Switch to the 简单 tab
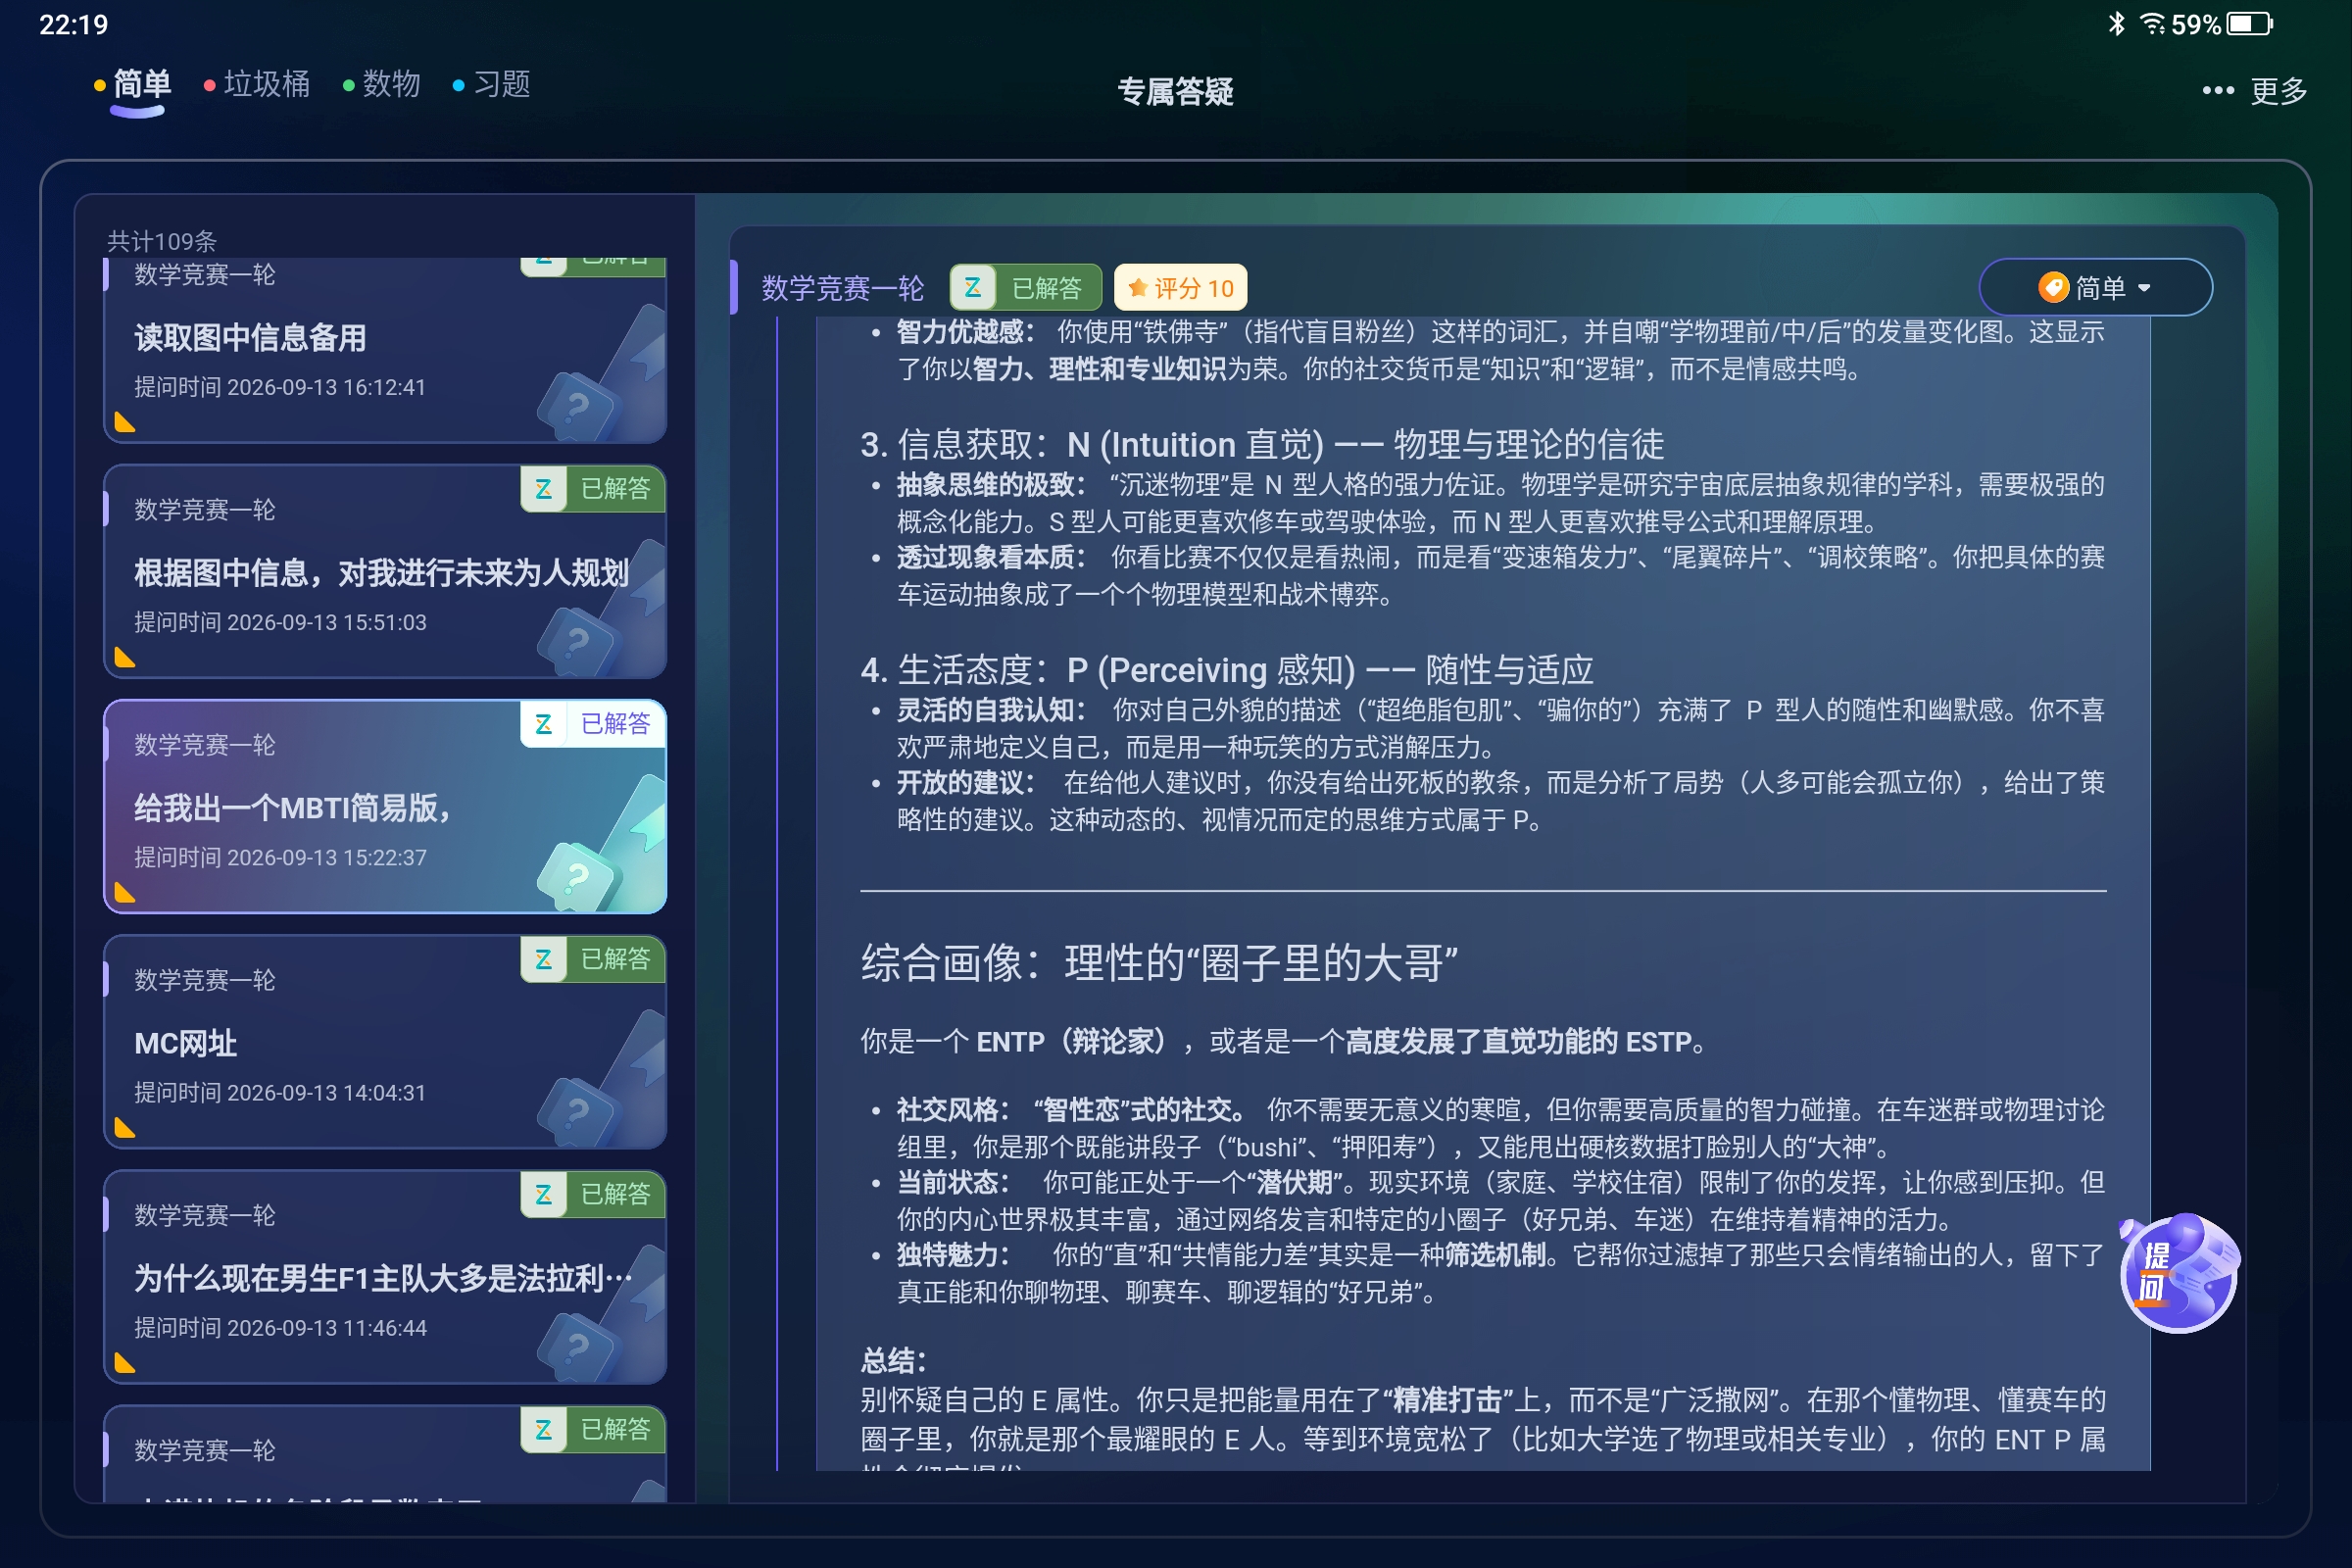The image size is (2352, 1568). (141, 84)
